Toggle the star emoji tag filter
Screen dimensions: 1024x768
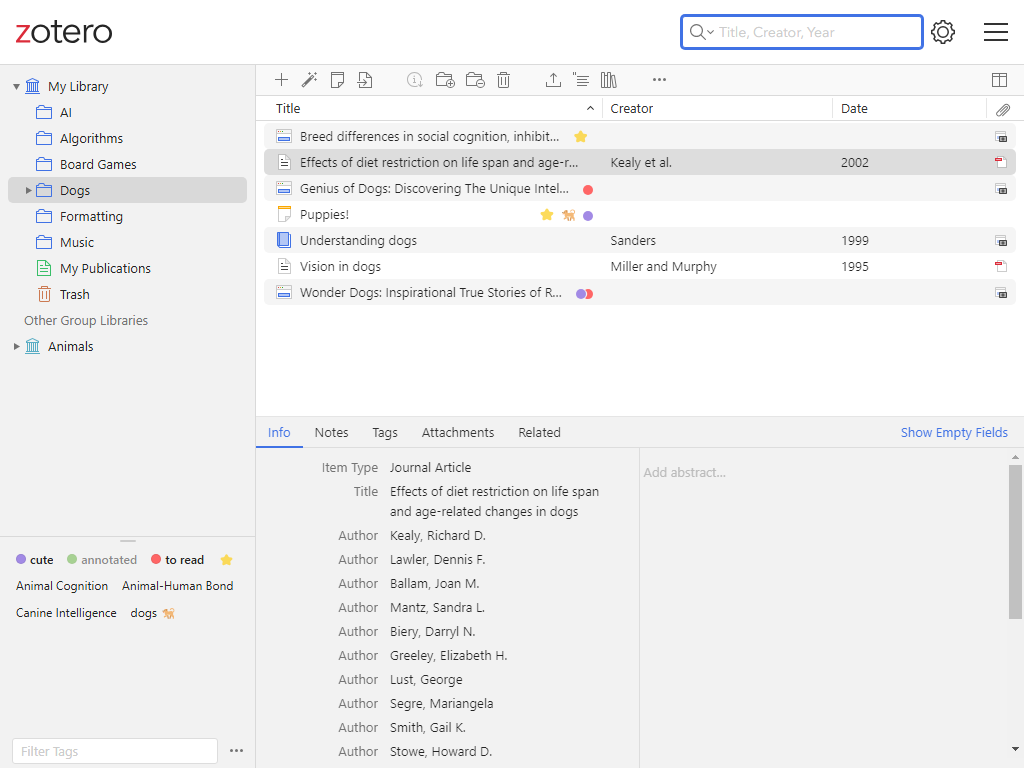coord(226,560)
